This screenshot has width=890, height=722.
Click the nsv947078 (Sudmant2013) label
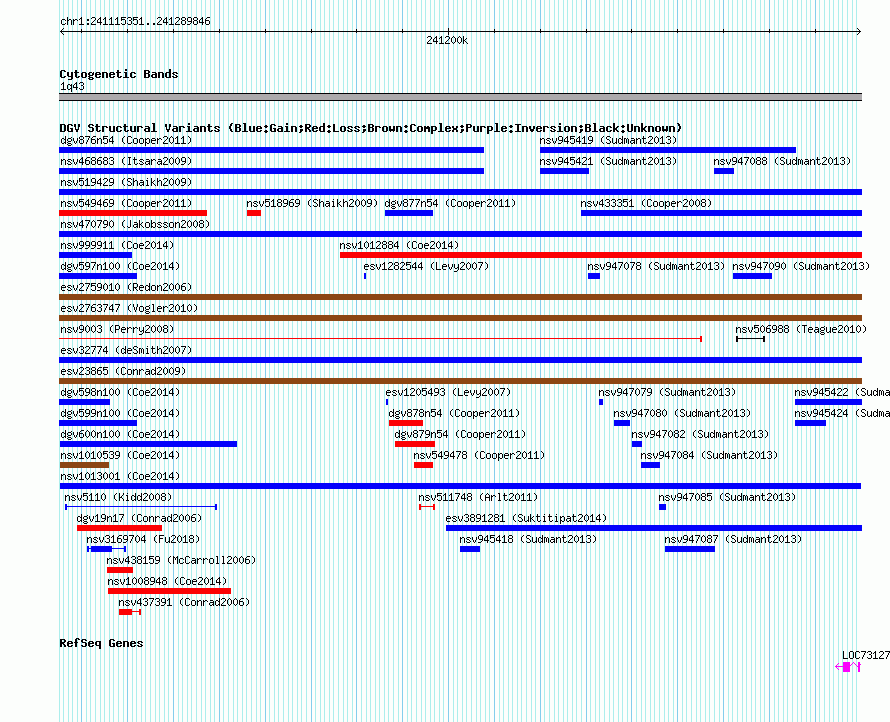coord(656,266)
